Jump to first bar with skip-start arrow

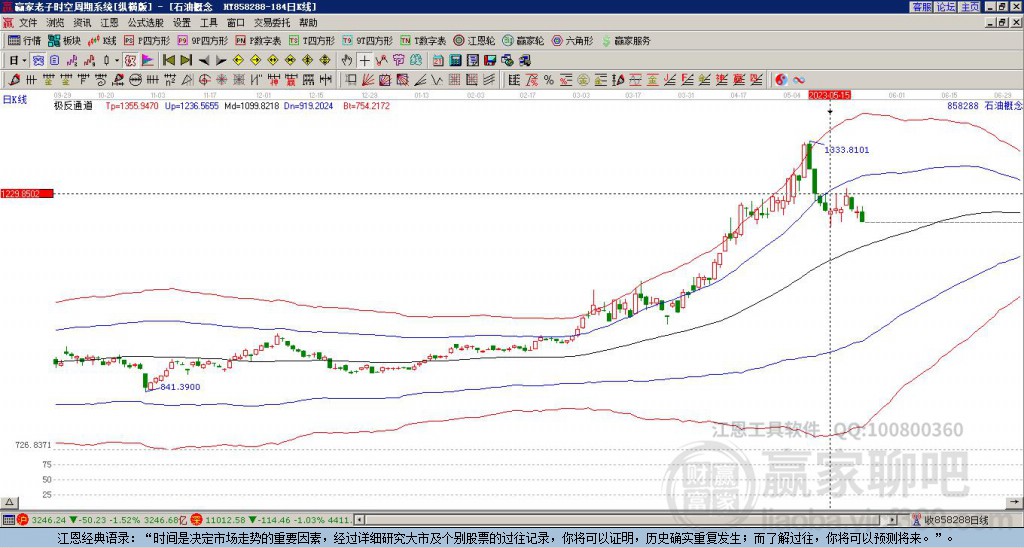point(168,60)
